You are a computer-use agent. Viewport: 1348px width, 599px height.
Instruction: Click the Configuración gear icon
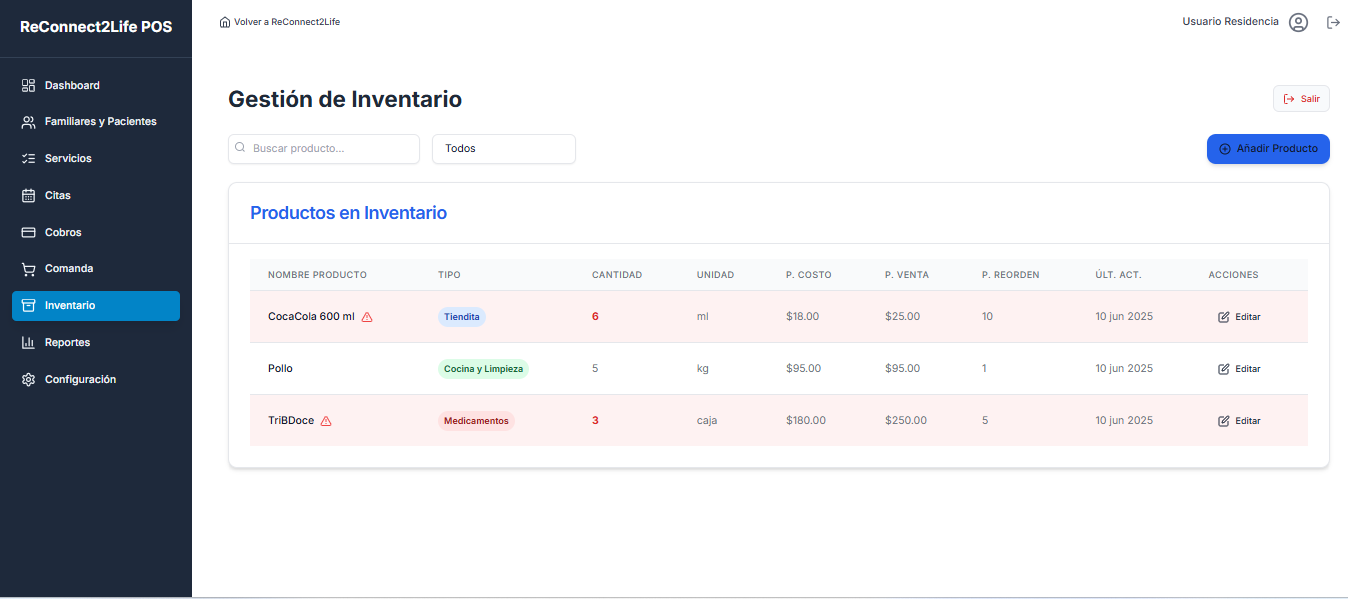tap(28, 380)
